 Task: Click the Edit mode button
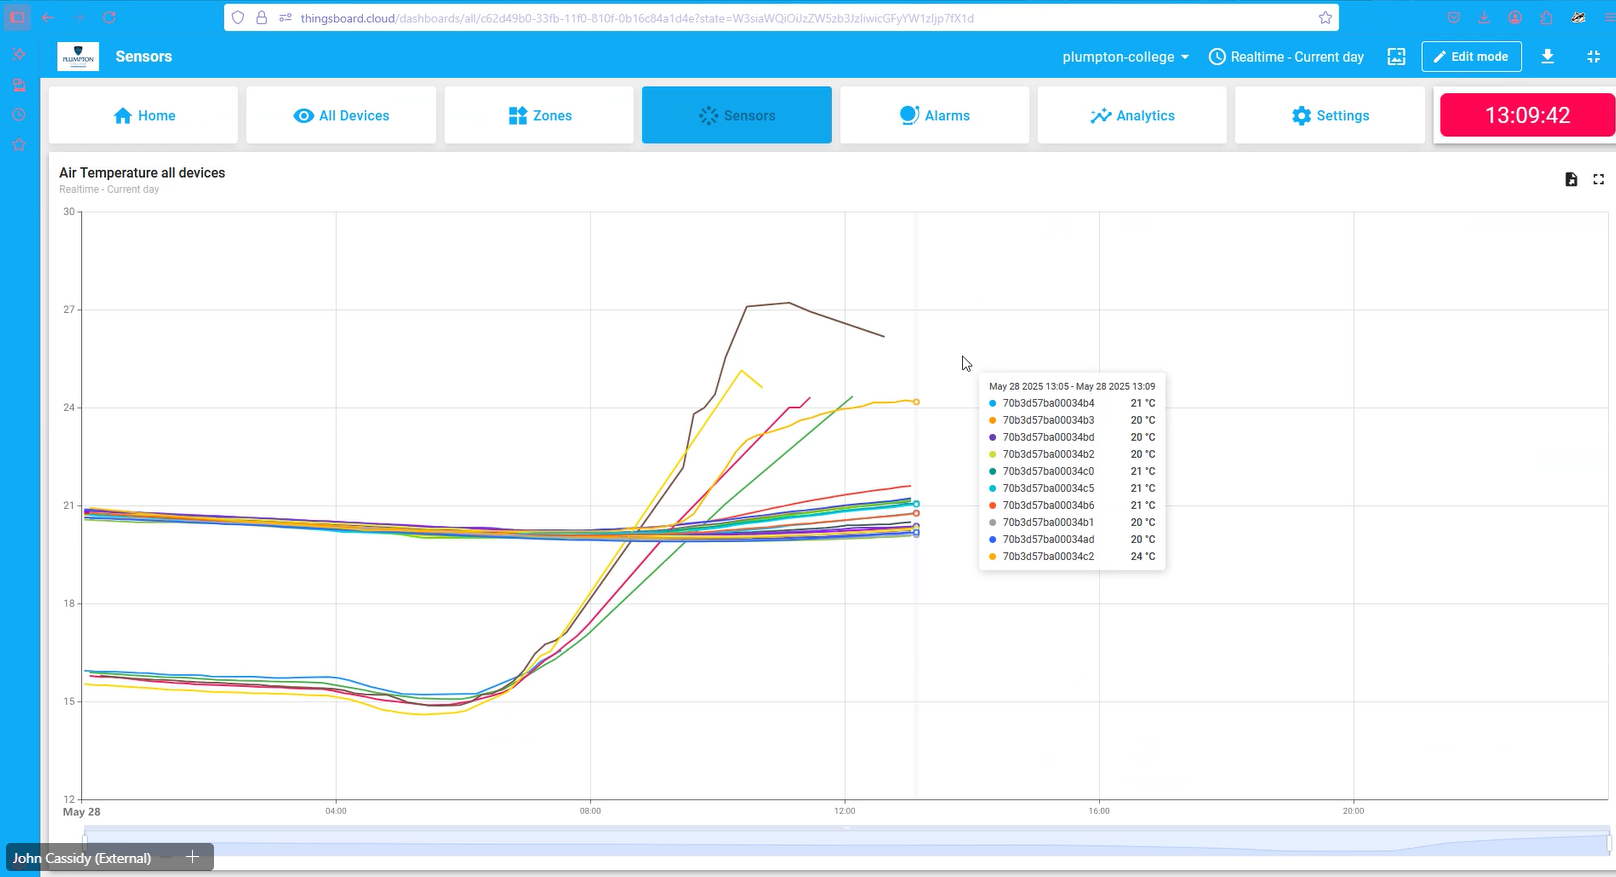point(1471,57)
